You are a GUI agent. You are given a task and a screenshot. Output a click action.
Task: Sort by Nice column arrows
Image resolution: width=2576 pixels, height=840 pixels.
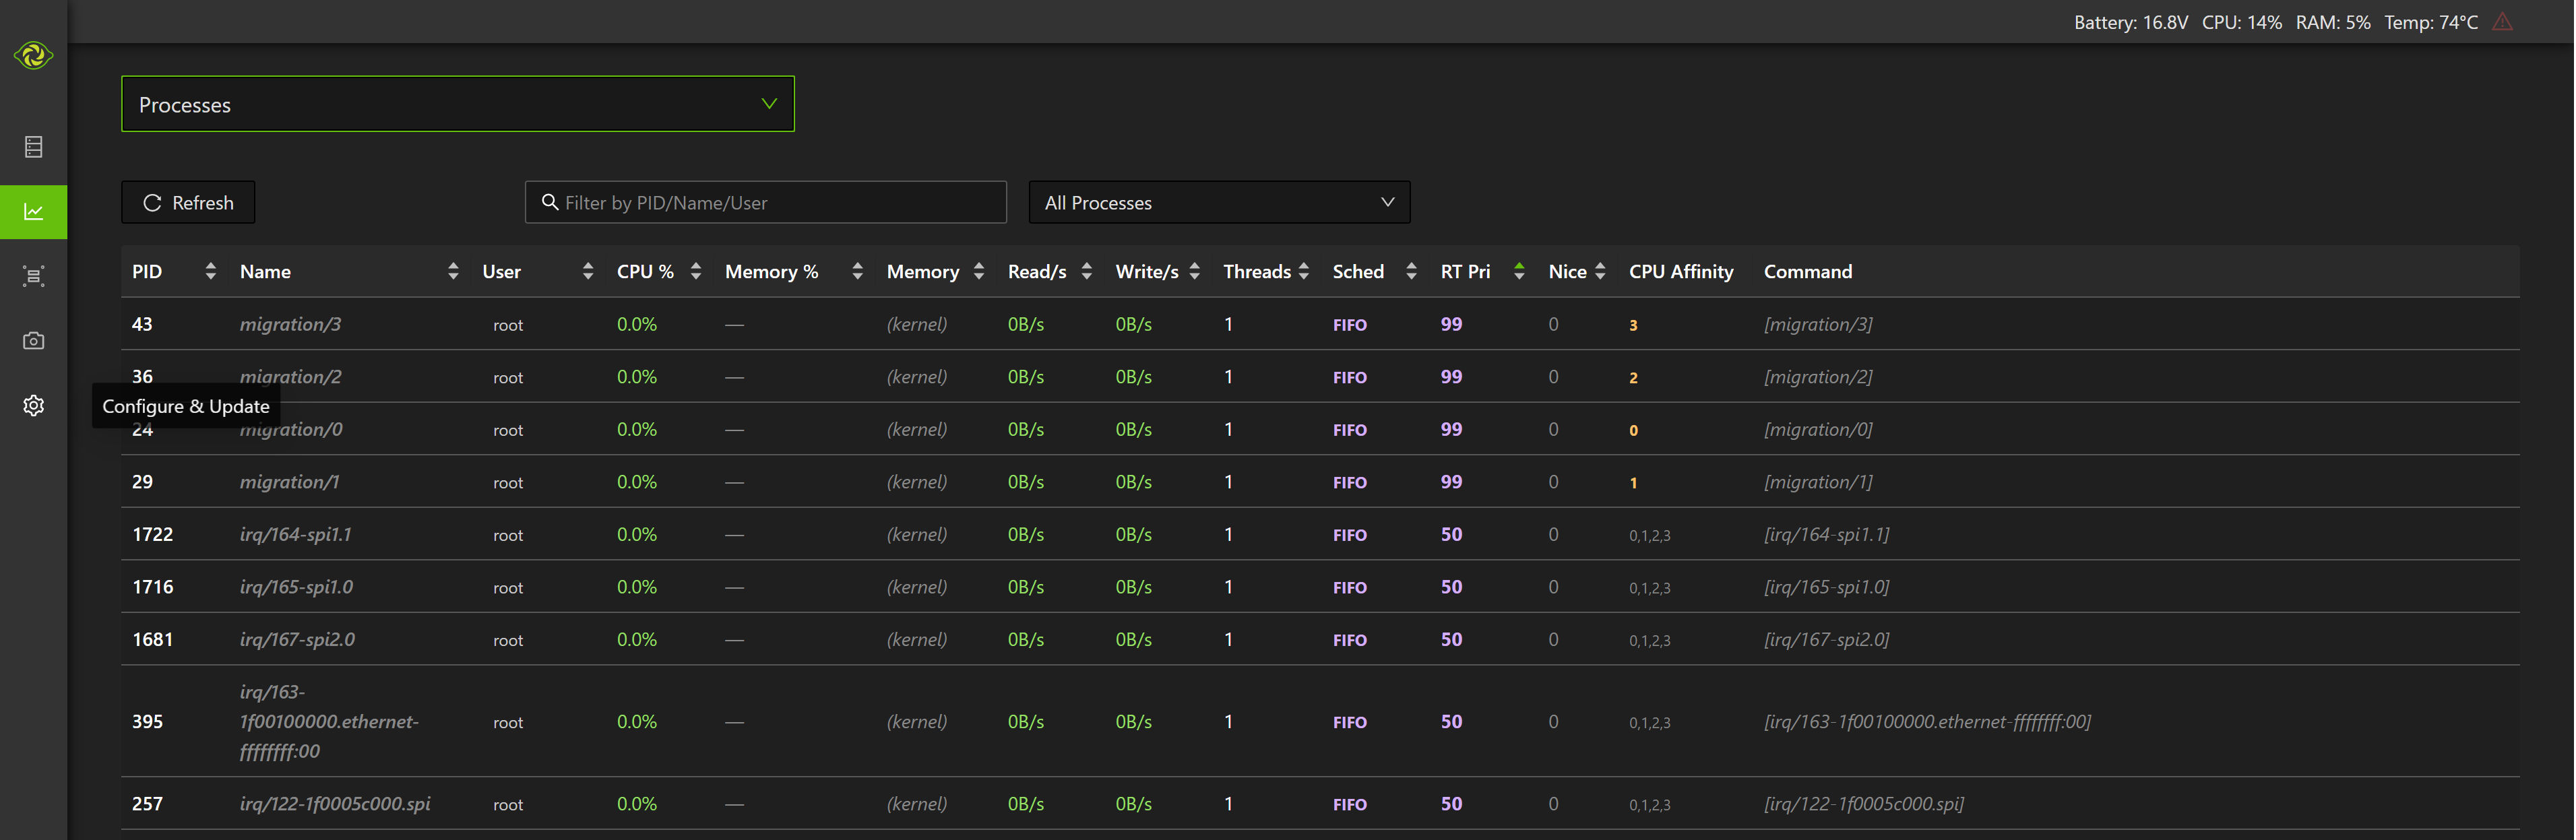pos(1600,271)
